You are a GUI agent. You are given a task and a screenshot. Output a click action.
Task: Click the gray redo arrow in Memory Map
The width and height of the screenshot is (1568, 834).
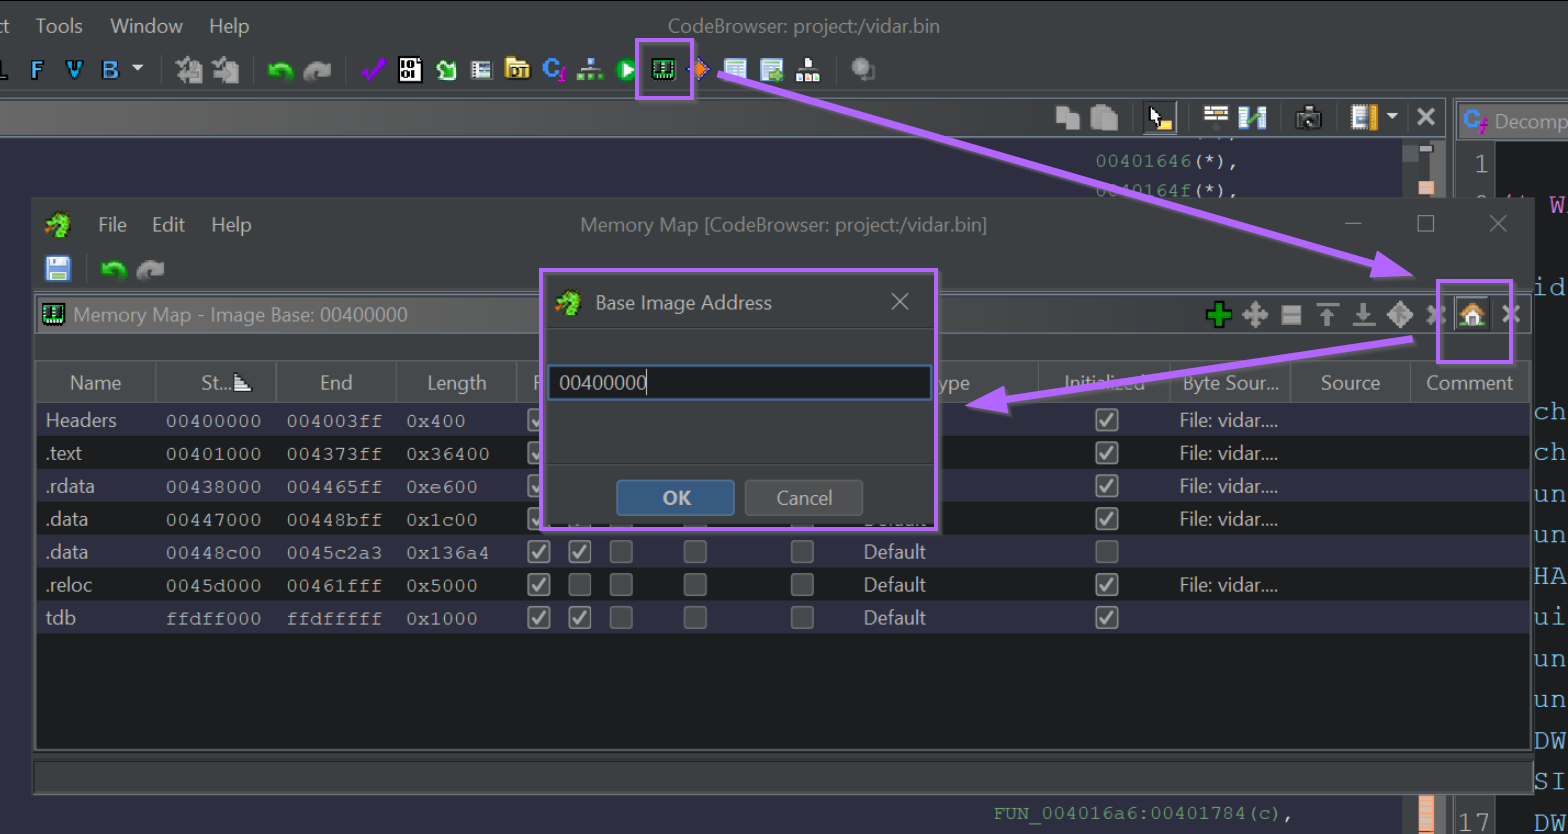150,269
